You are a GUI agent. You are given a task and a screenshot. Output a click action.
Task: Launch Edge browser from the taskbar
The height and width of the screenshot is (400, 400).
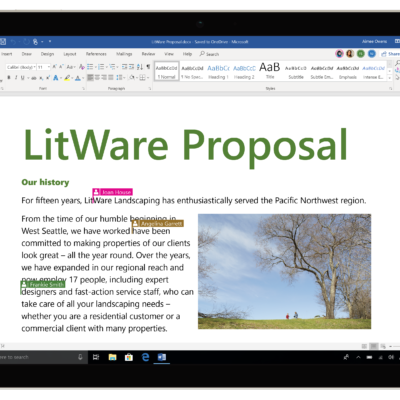pos(145,357)
